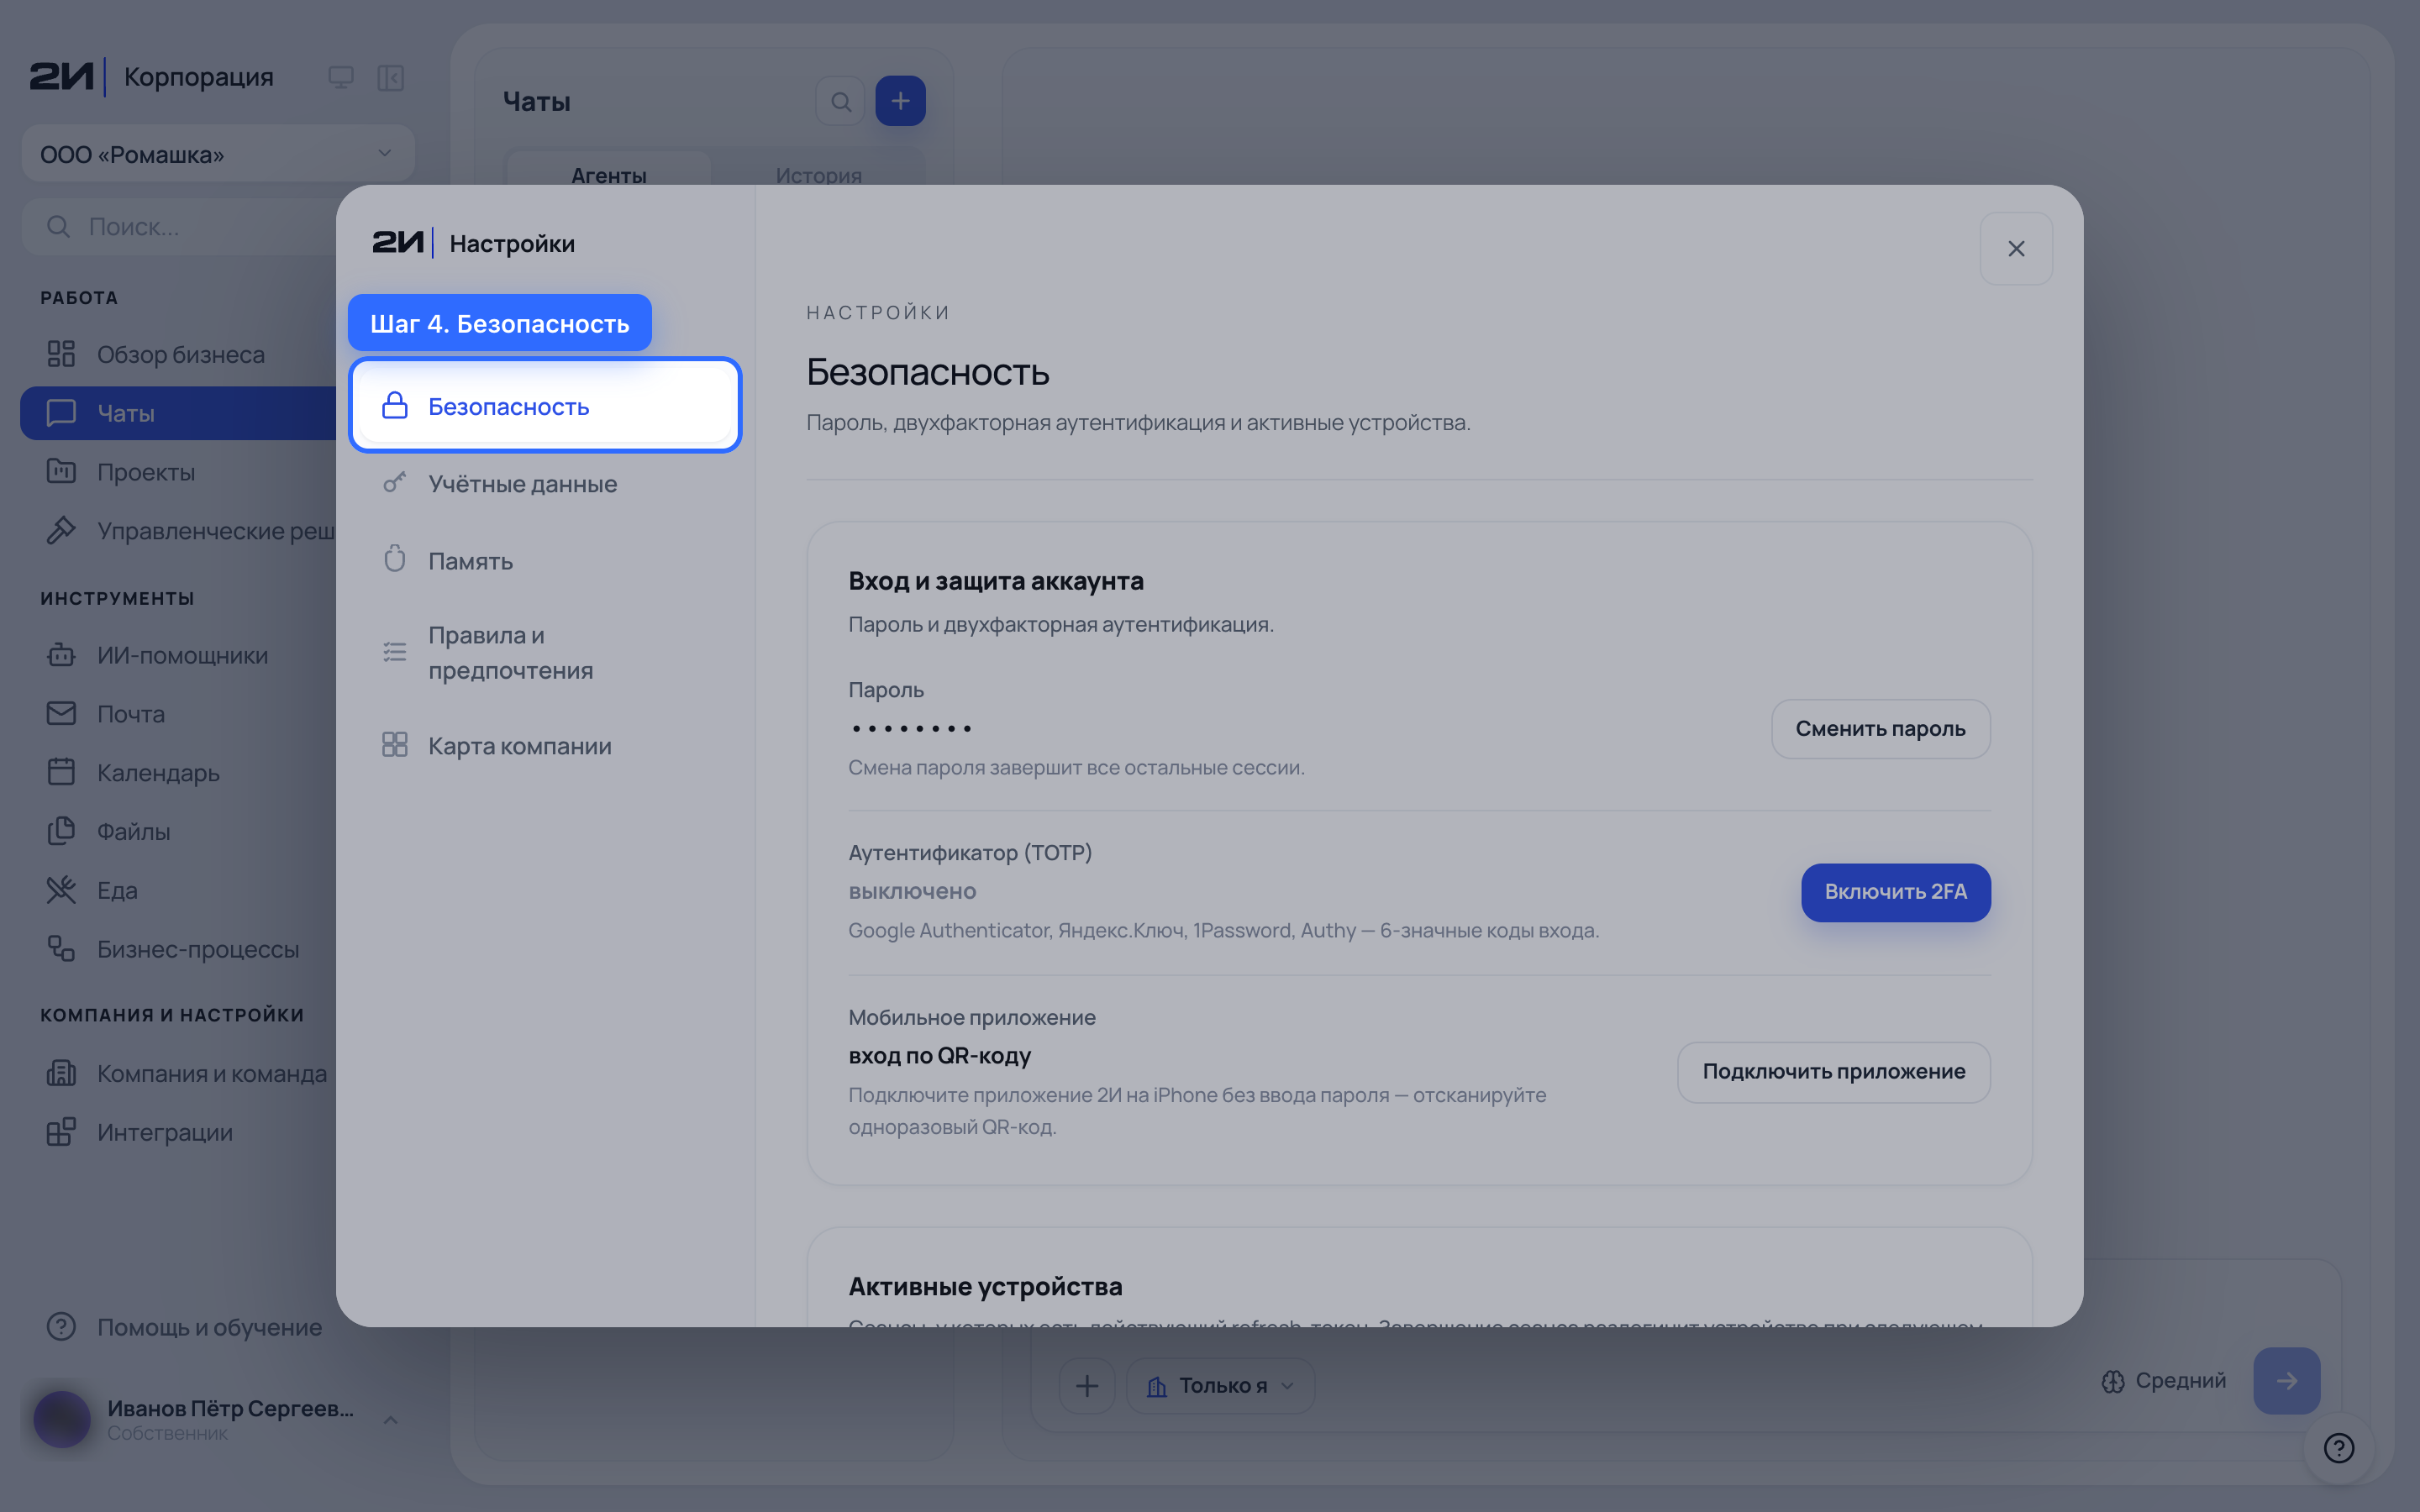Click the Средний reasoning level selector

click(x=2164, y=1381)
